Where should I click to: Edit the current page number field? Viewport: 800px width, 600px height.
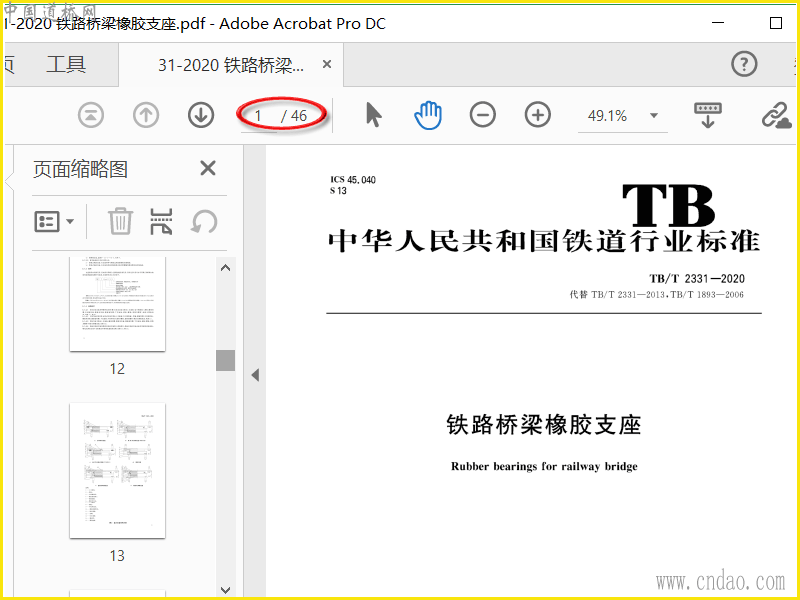[259, 116]
